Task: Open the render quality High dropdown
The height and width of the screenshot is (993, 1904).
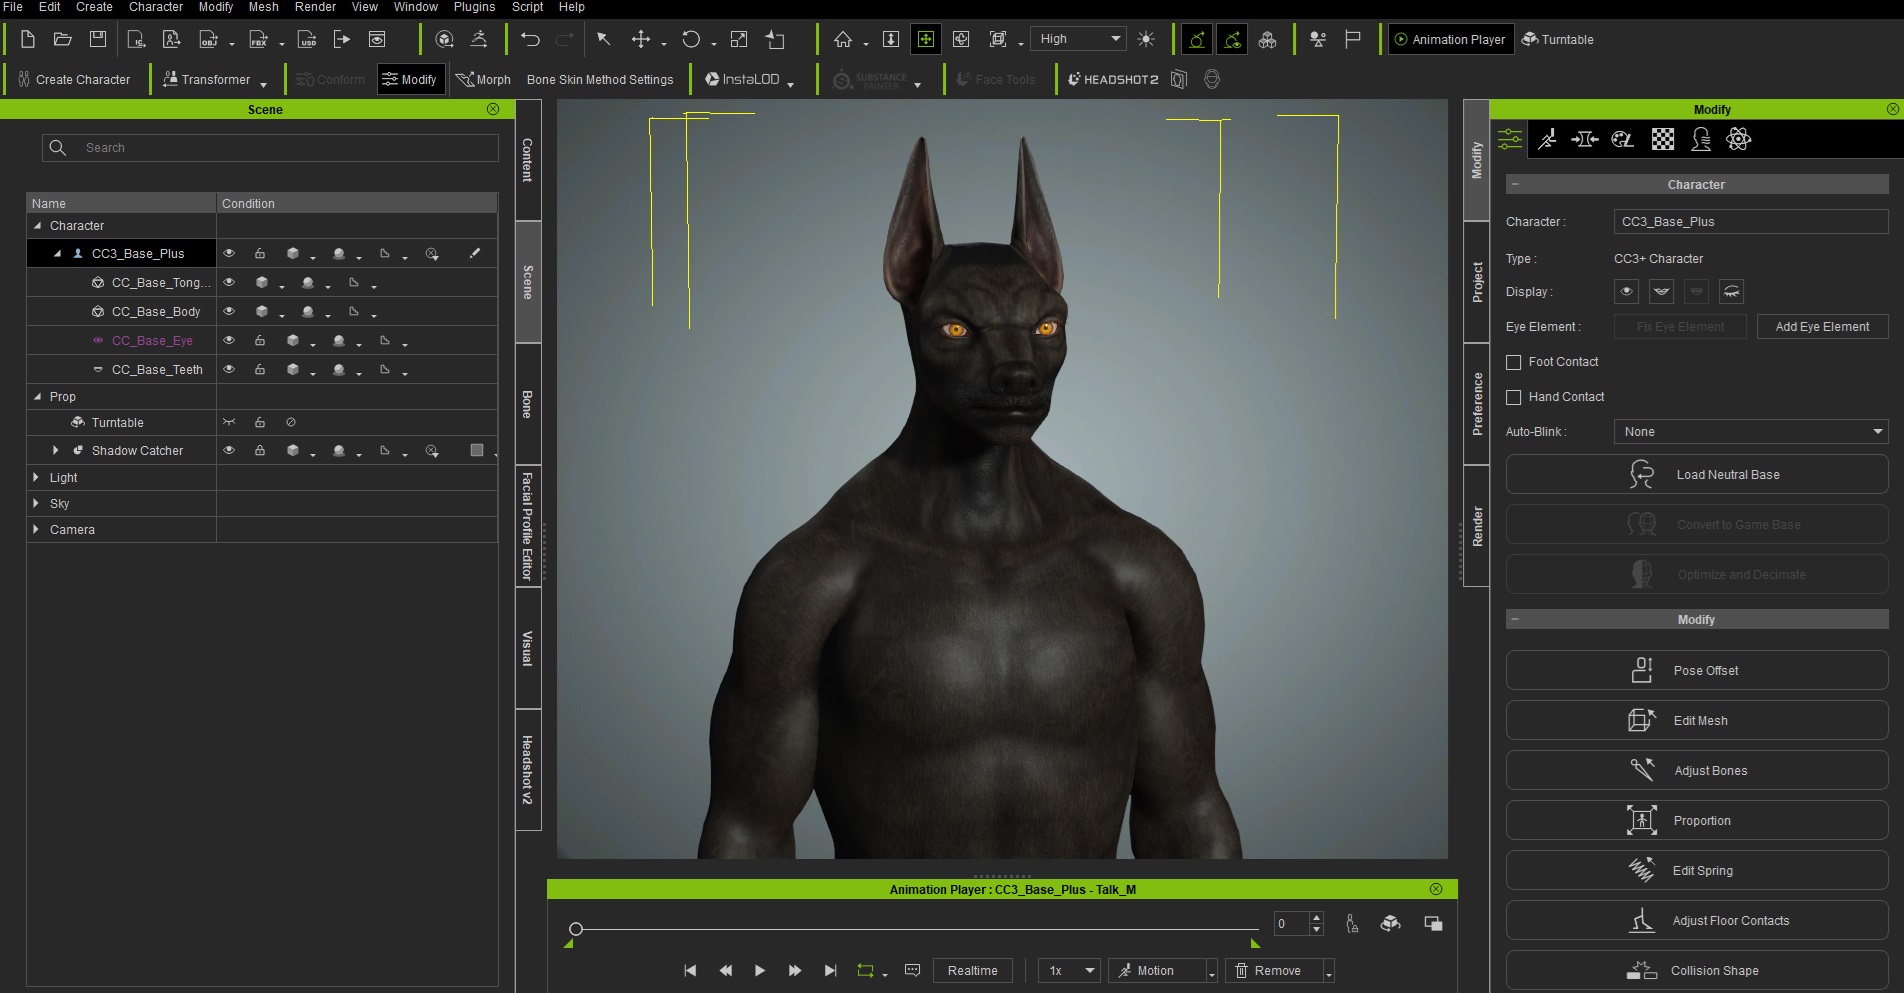Action: coord(1078,39)
